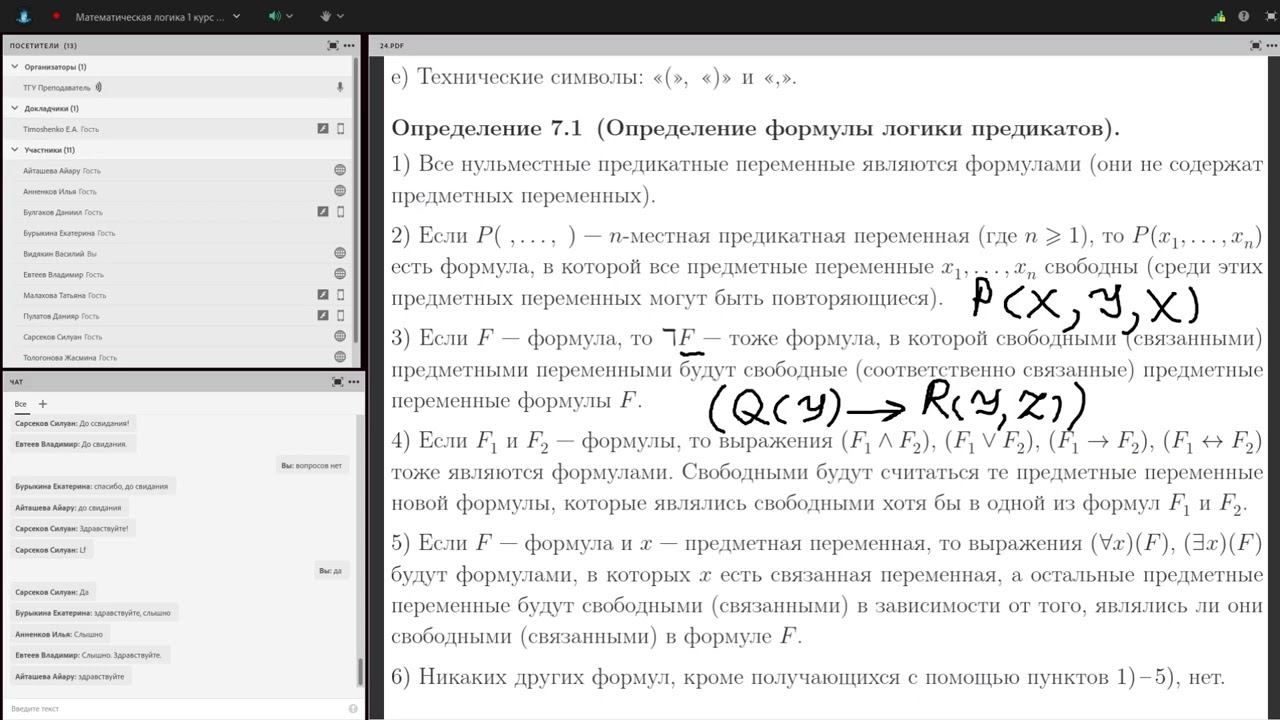Focus the chat text input field
This screenshot has width=1280, height=720.
pyautogui.click(x=177, y=708)
